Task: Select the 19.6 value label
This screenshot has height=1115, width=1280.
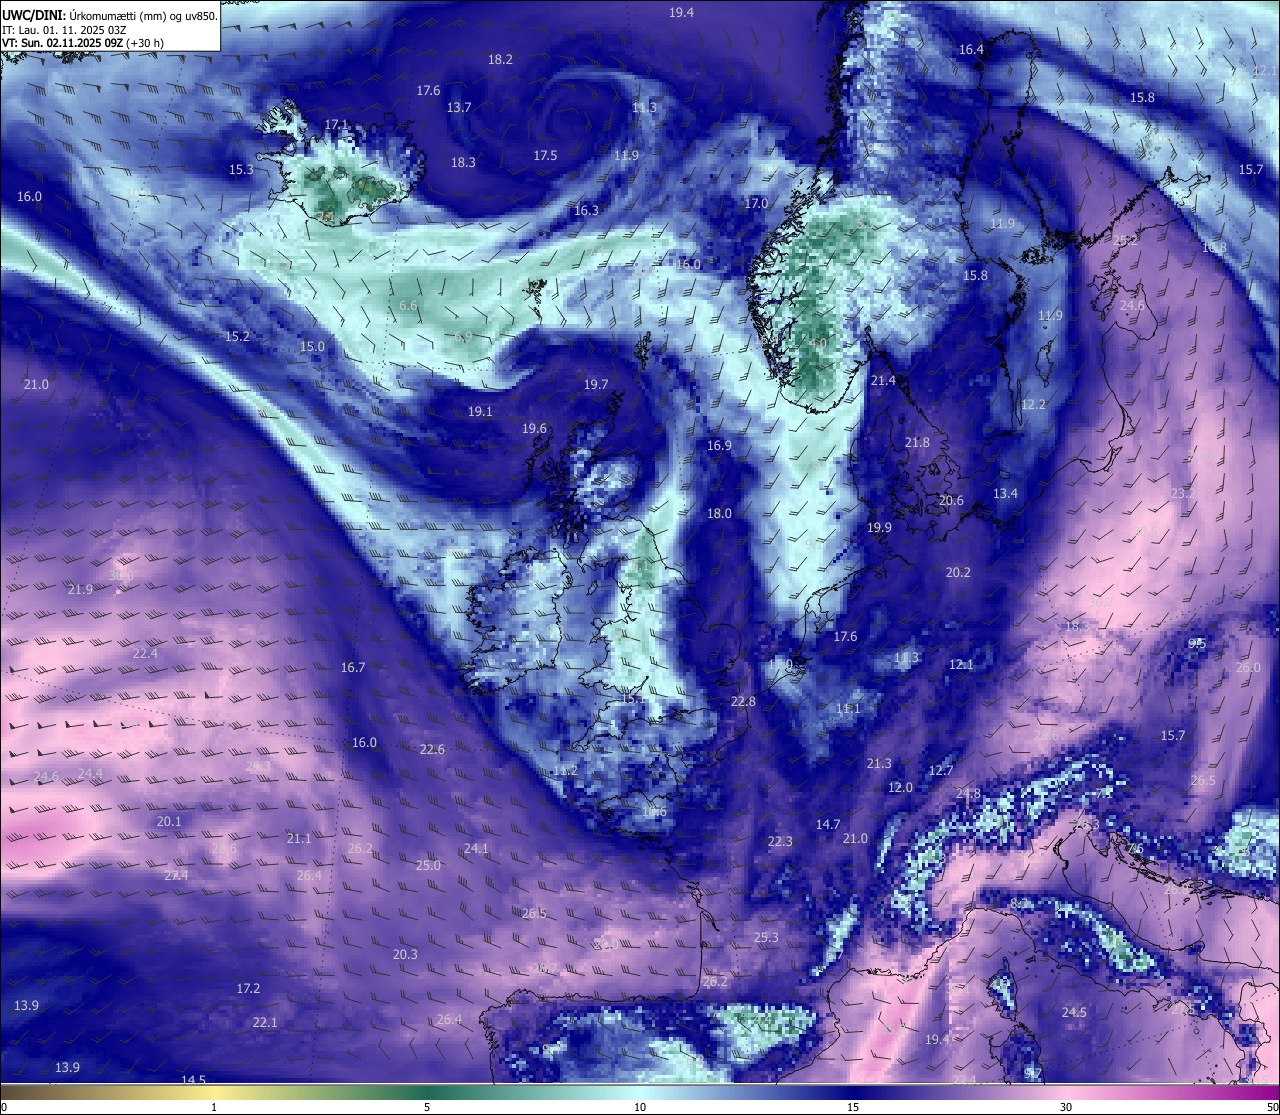Action: pyautogui.click(x=534, y=428)
